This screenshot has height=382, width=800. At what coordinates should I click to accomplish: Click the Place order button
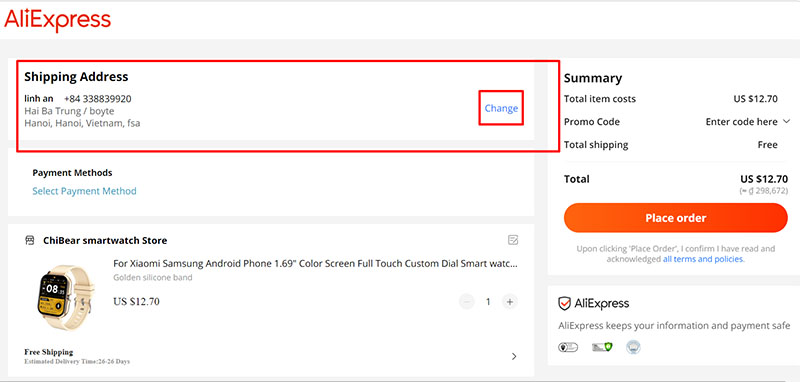pyautogui.click(x=676, y=218)
